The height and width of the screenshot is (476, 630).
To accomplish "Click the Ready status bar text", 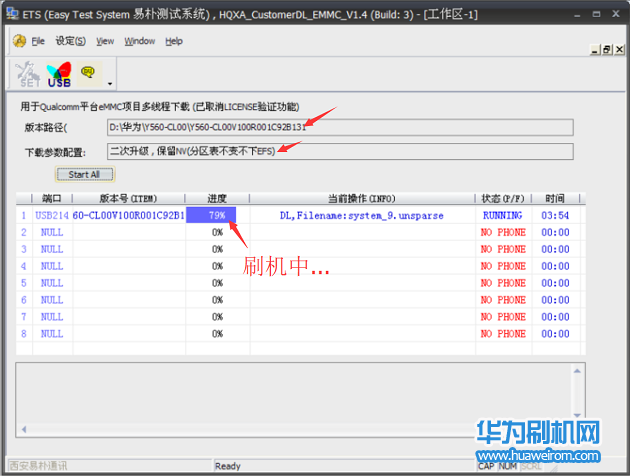I will click(x=228, y=466).
